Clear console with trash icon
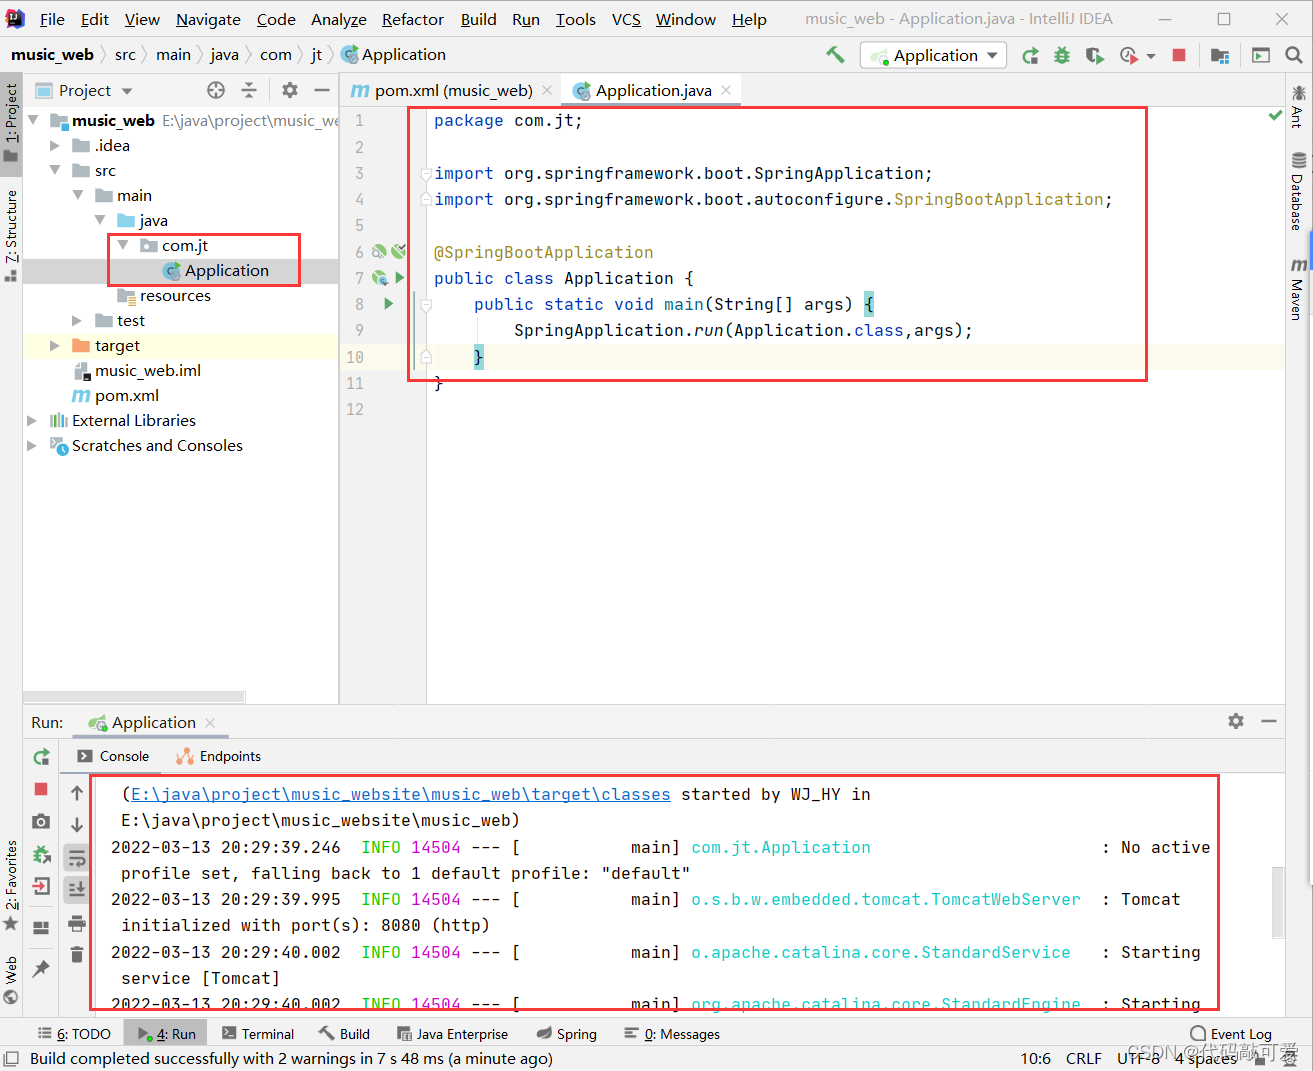The image size is (1313, 1071). tap(77, 955)
